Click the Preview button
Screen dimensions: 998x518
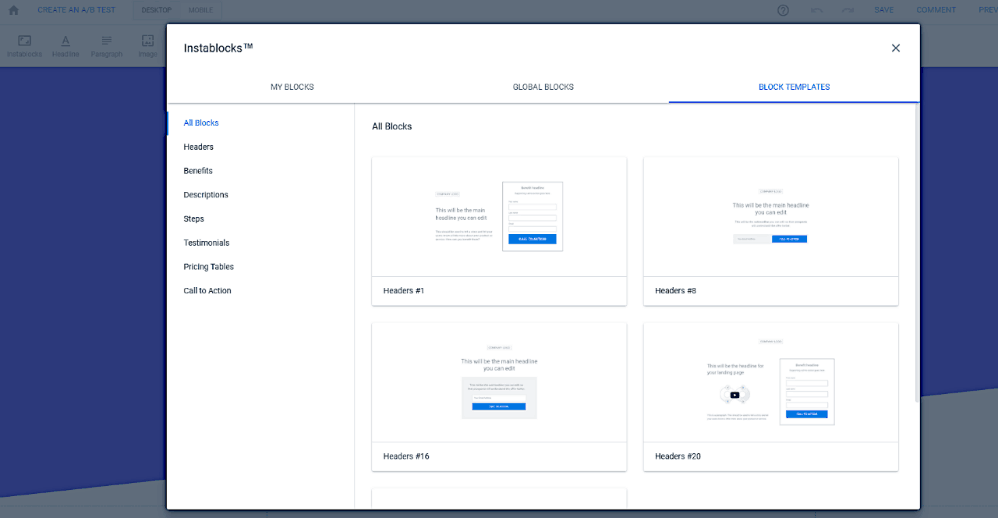click(x=988, y=10)
